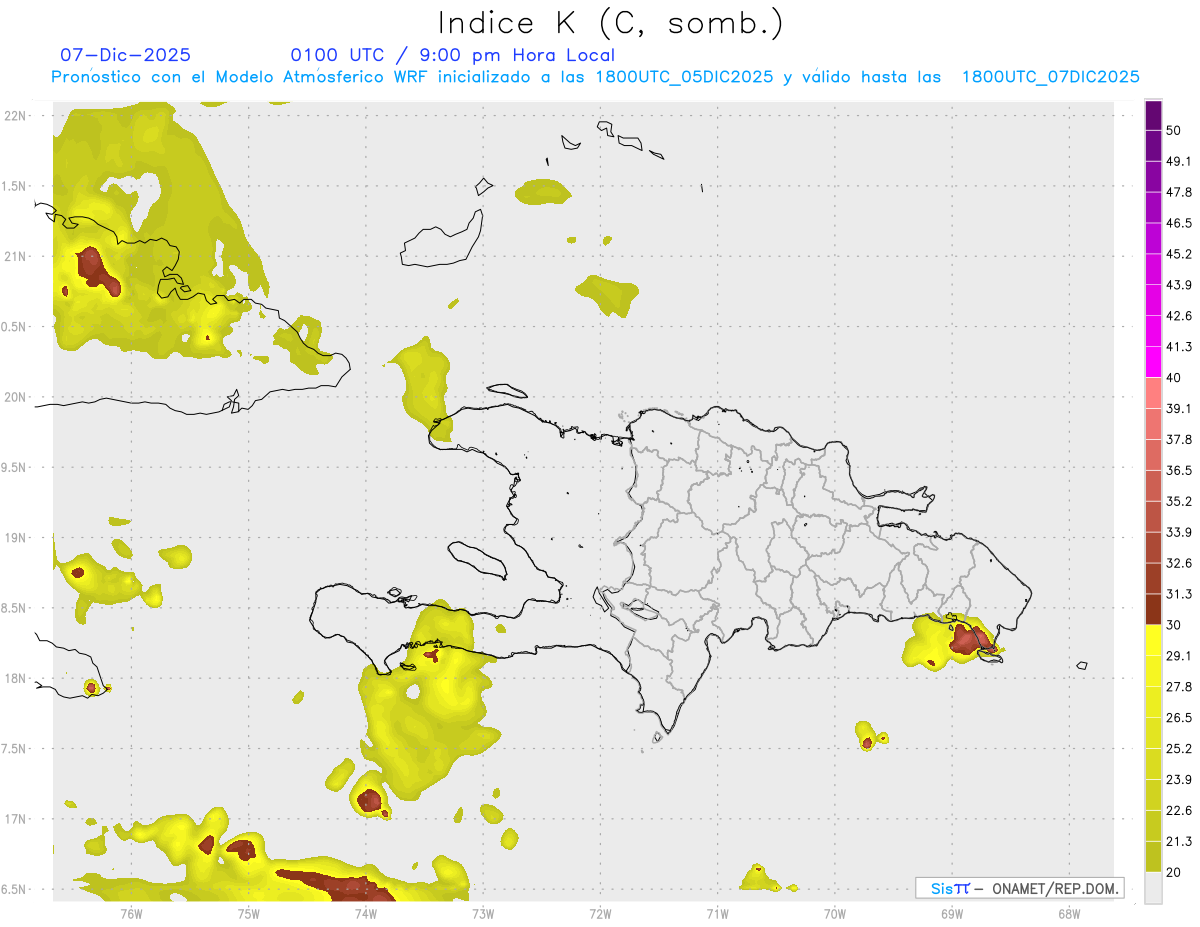Click the latitude label "20N"
Screen dimensions: 1200x927
point(16,397)
